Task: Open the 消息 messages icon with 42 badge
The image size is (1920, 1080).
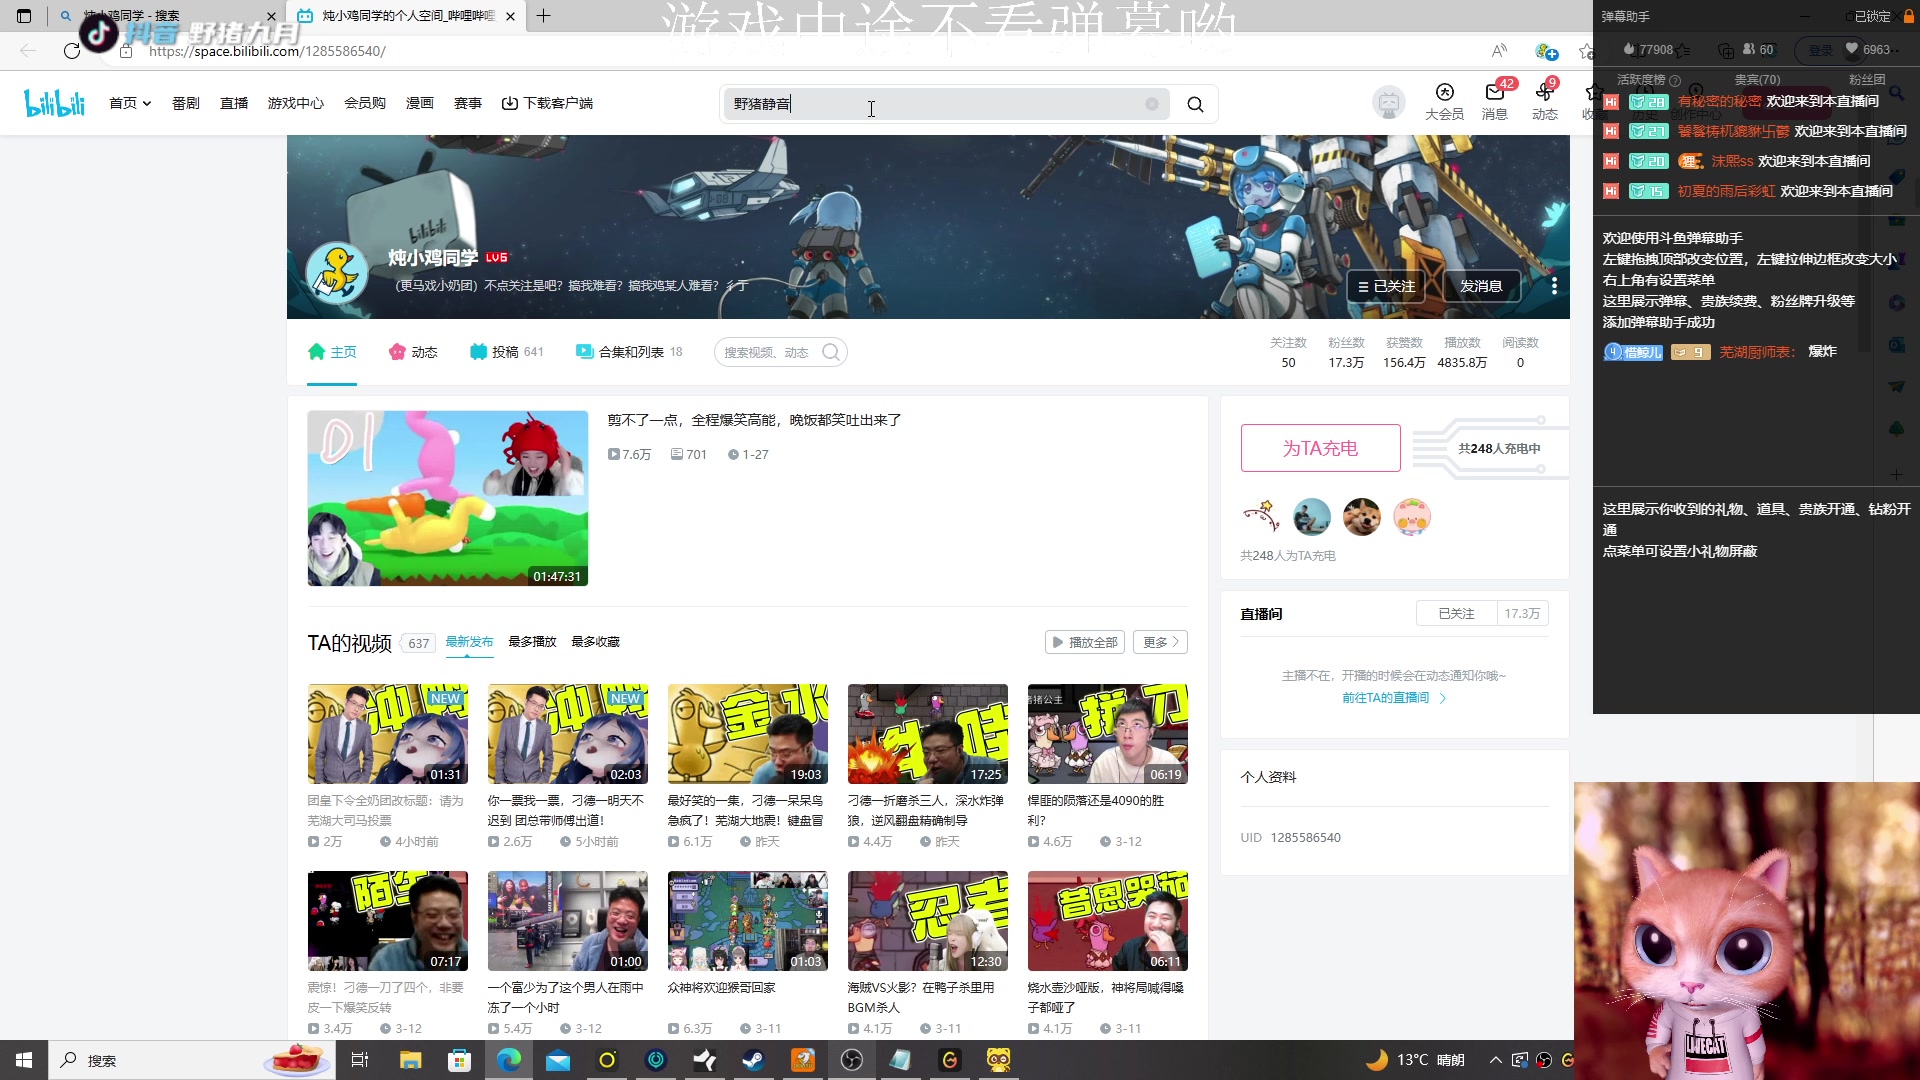Action: tap(1495, 103)
